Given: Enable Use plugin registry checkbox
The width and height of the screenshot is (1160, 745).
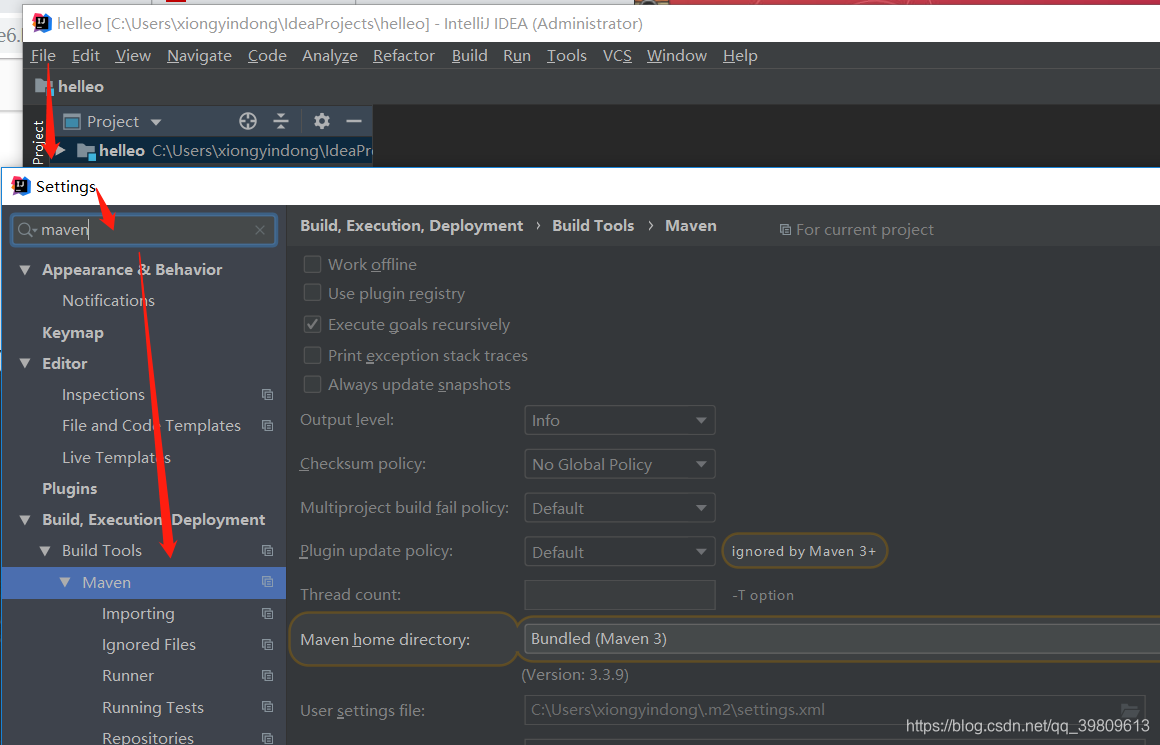Looking at the screenshot, I should pos(312,293).
